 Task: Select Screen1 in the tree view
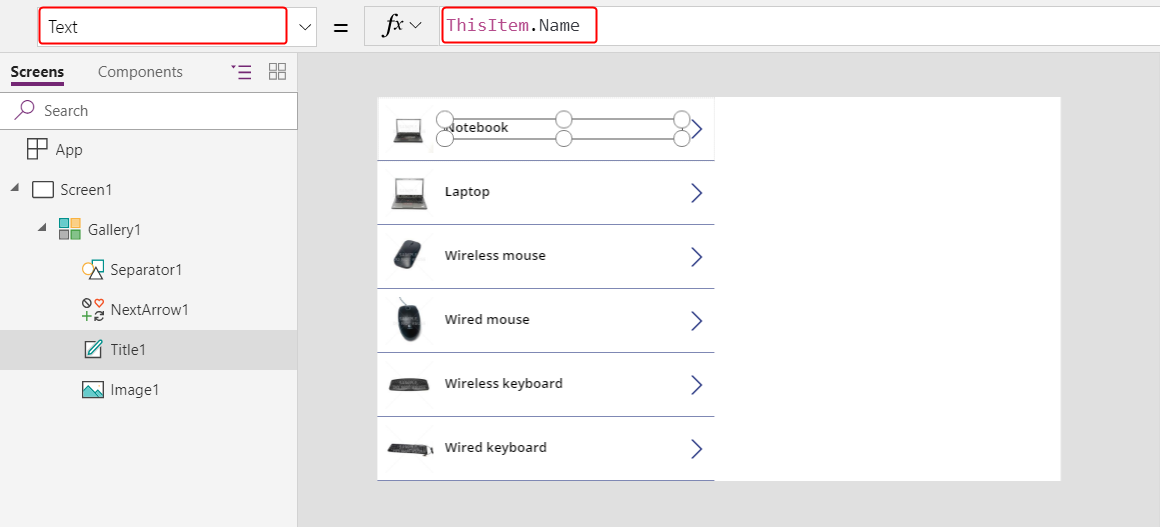(x=149, y=189)
